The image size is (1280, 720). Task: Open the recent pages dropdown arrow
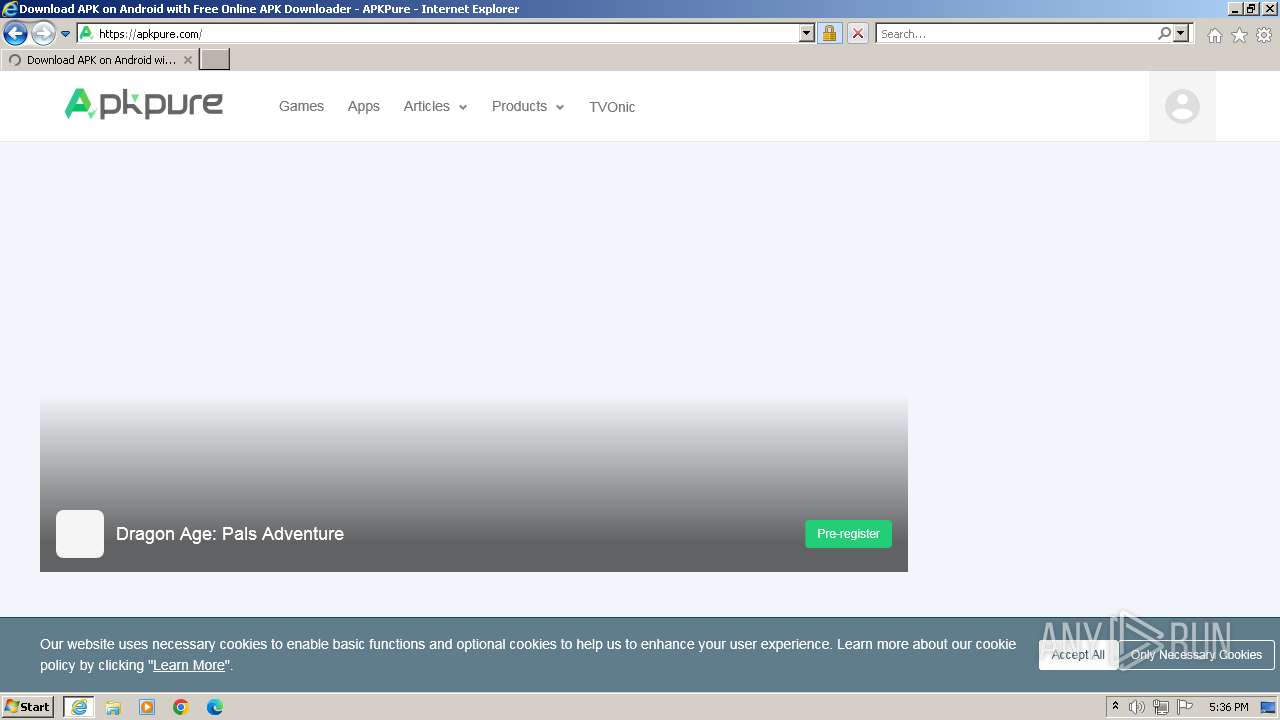click(66, 34)
